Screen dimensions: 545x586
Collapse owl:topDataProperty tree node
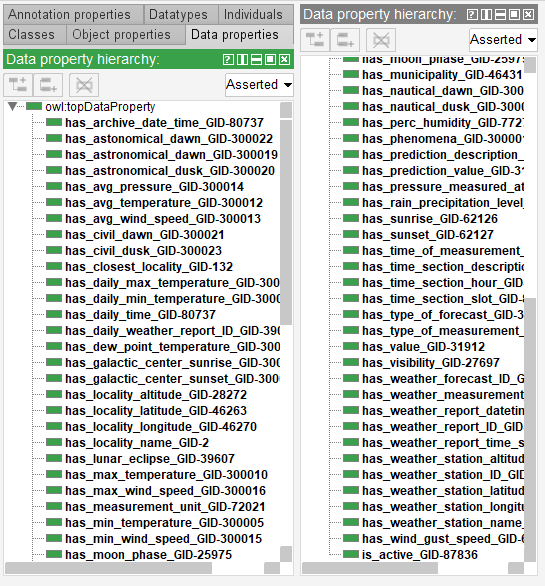pyautogui.click(x=12, y=107)
